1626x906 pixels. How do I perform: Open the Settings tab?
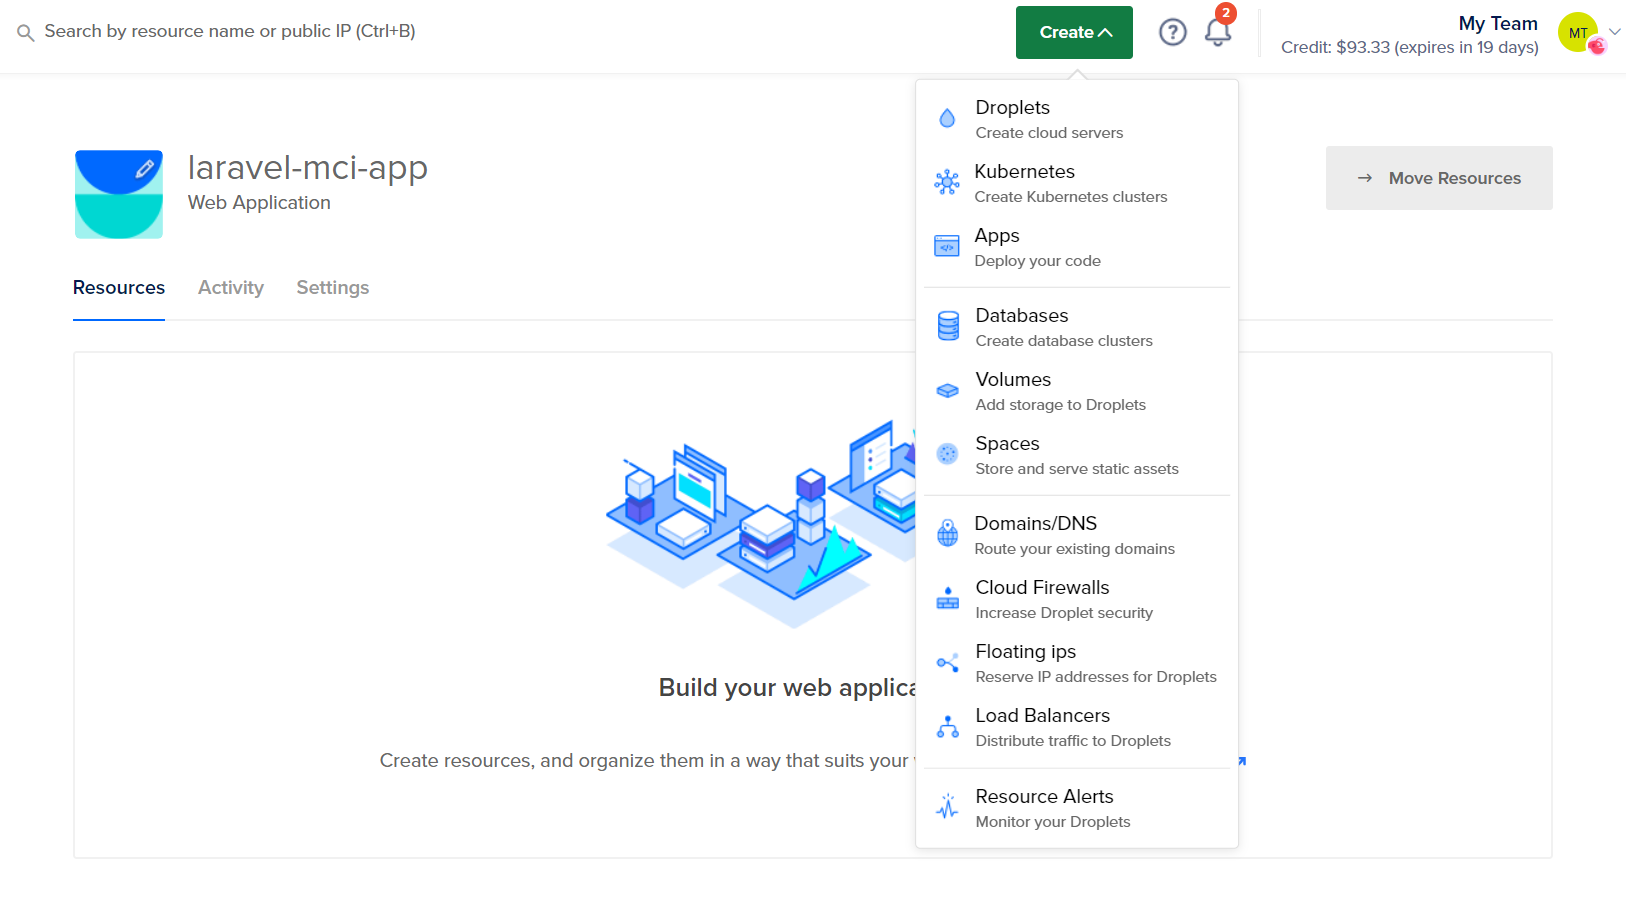pos(333,288)
